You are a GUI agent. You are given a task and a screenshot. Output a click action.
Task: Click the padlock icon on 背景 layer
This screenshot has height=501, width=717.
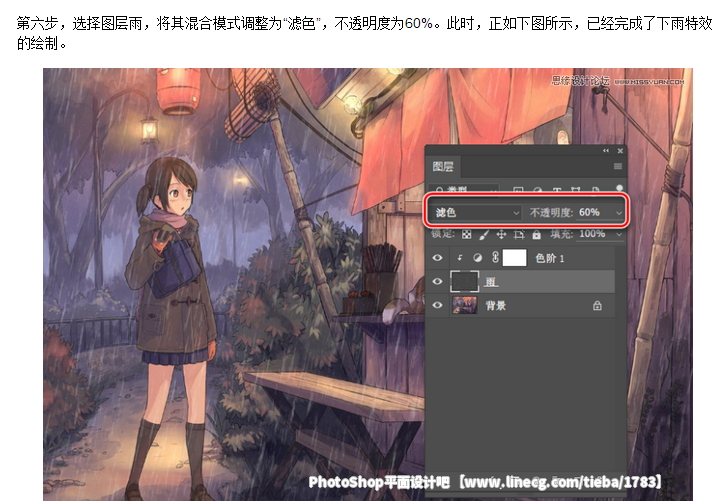[x=597, y=305]
